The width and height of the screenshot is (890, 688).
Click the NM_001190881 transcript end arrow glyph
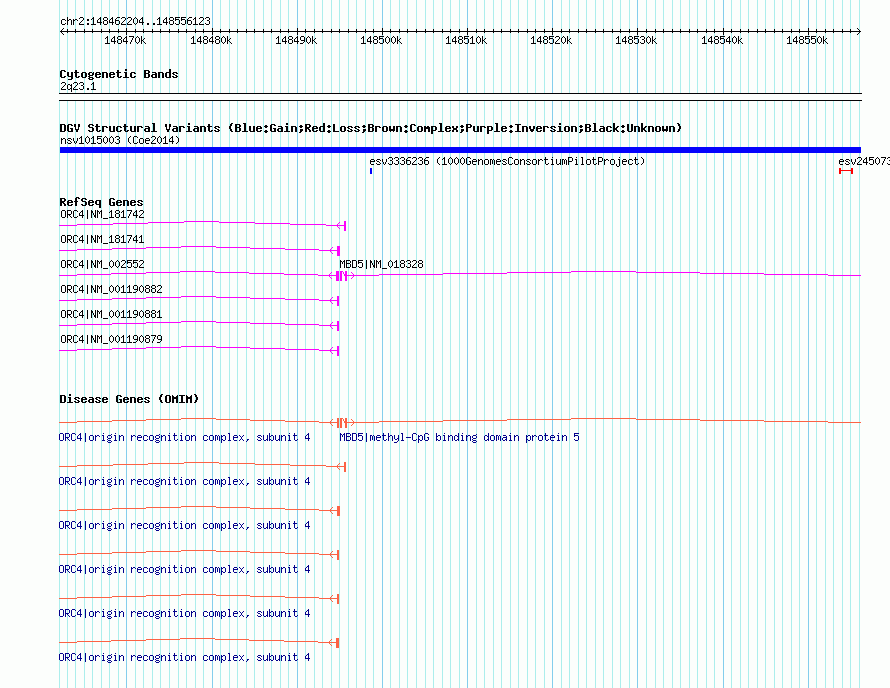(334, 326)
